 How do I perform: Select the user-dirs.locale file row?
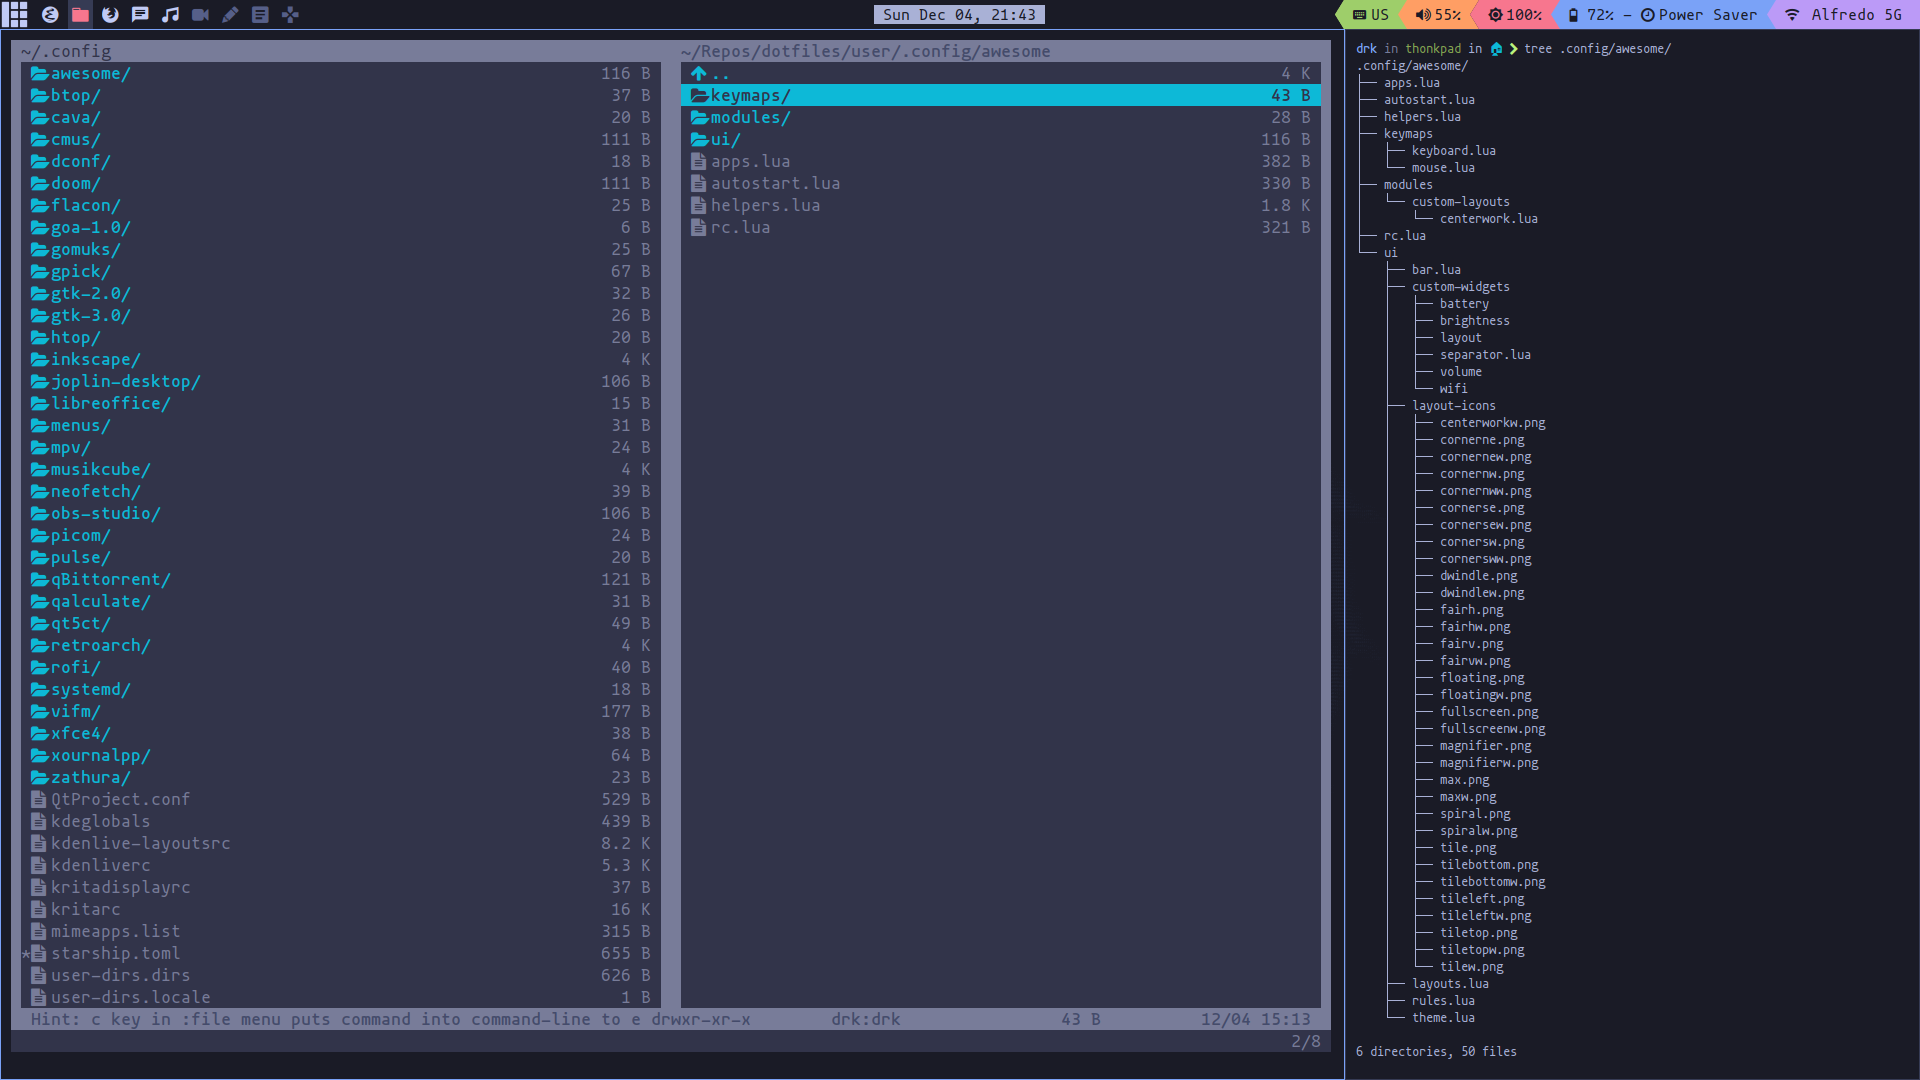coord(341,997)
